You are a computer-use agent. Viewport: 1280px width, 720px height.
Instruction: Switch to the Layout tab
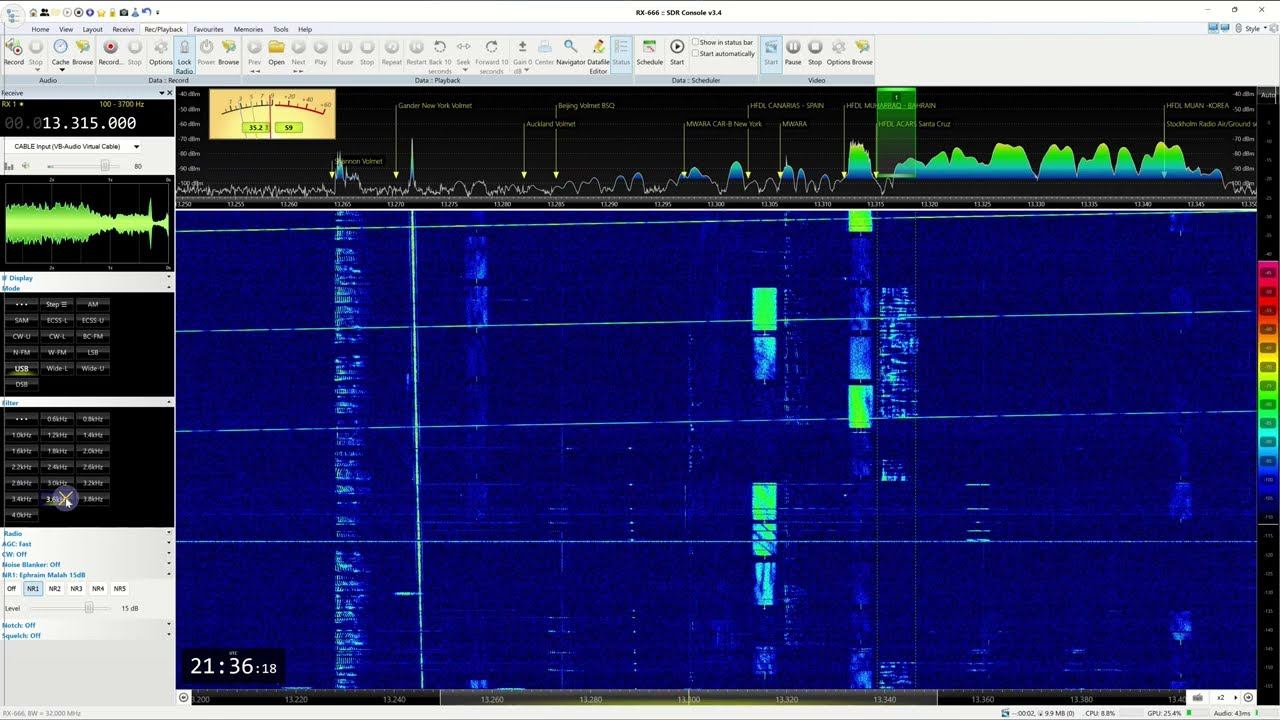click(93, 29)
